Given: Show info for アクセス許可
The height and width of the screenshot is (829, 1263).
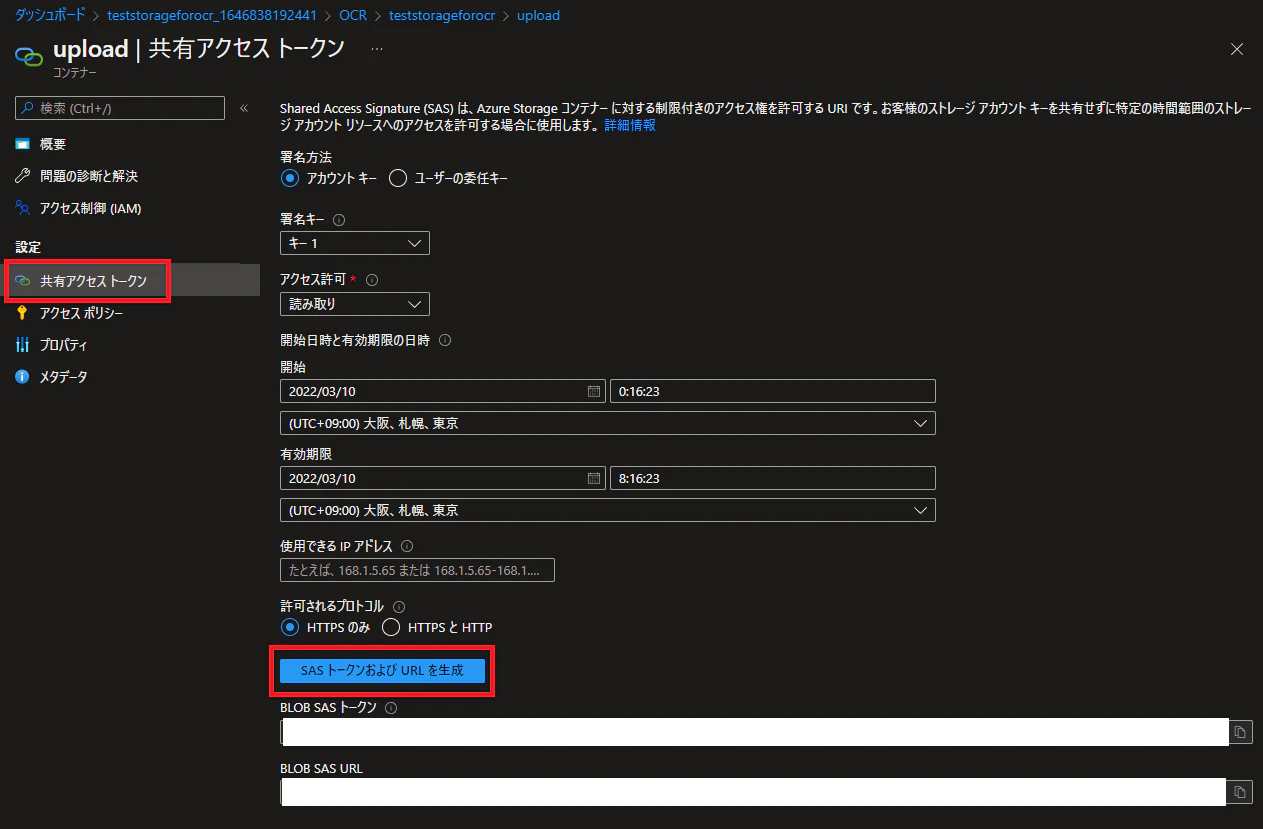Looking at the screenshot, I should tap(373, 280).
